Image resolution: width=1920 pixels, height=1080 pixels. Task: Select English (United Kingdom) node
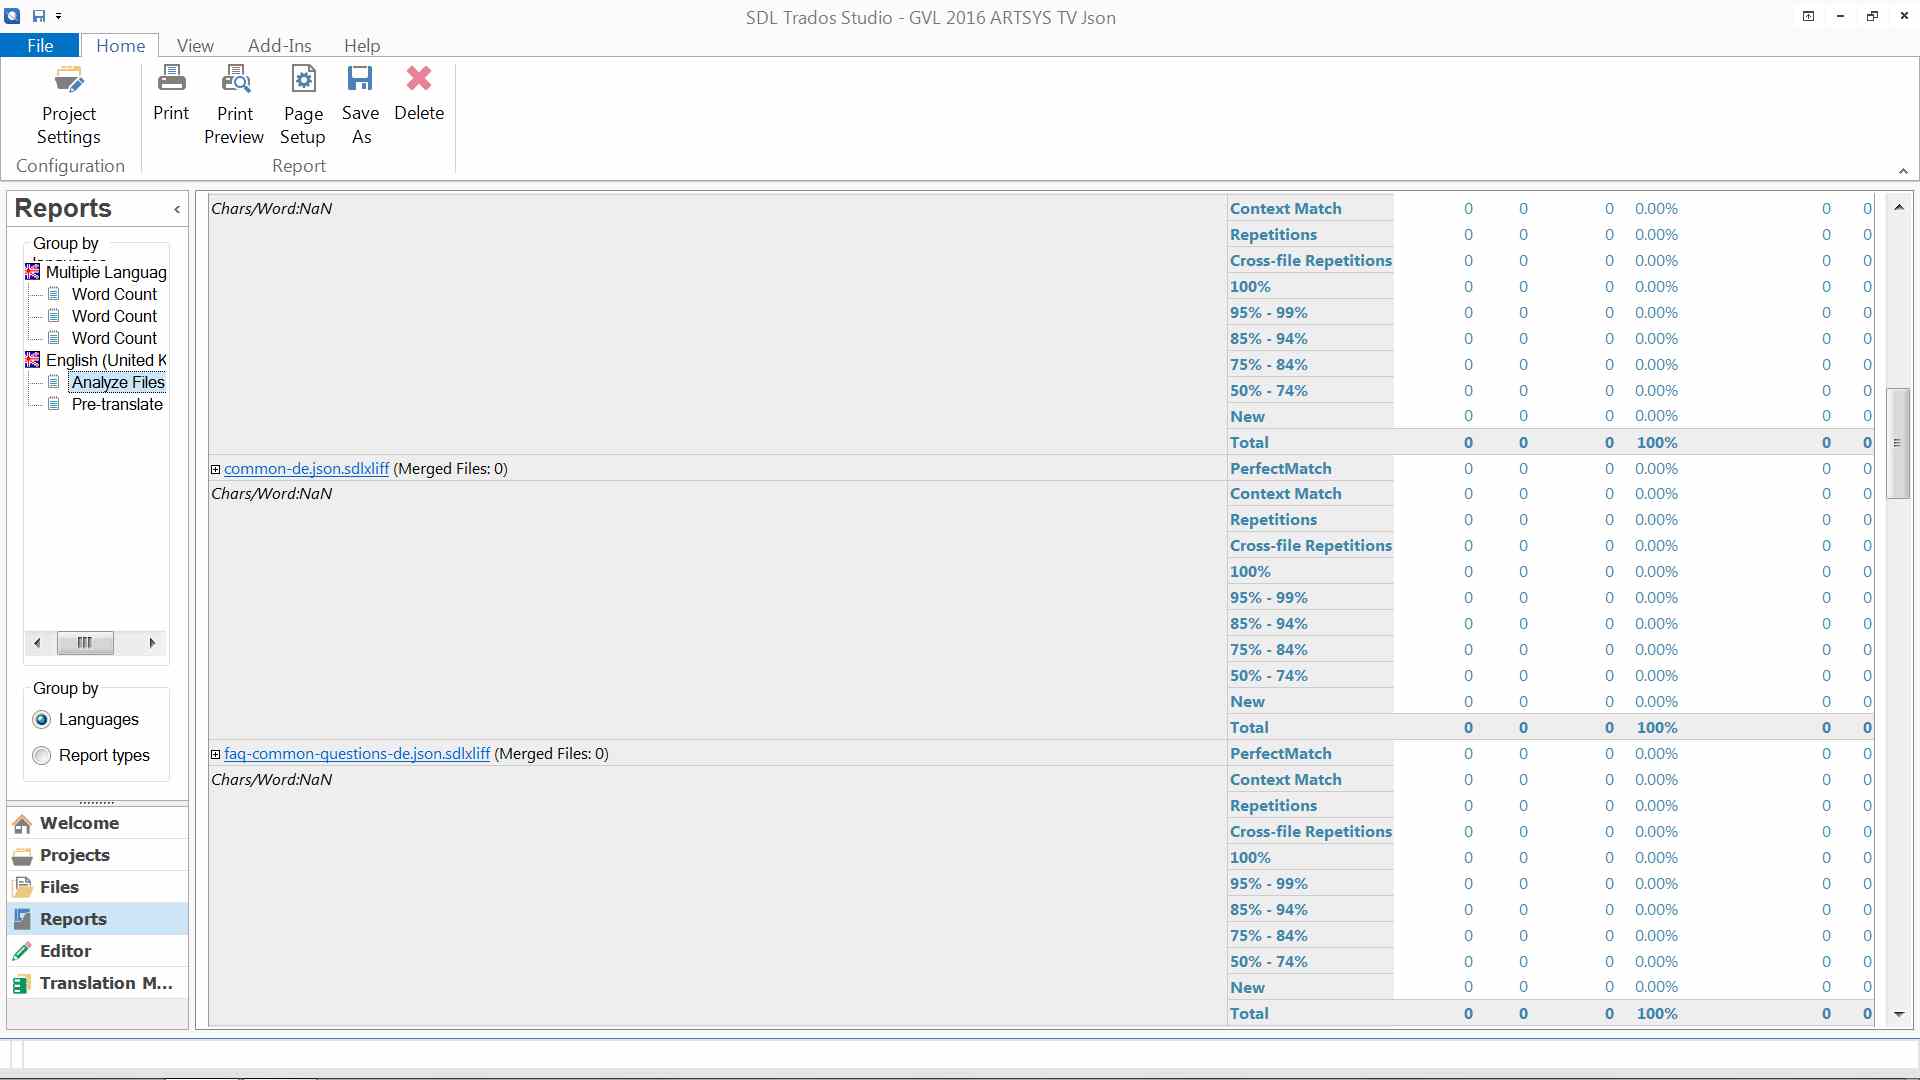[x=106, y=360]
